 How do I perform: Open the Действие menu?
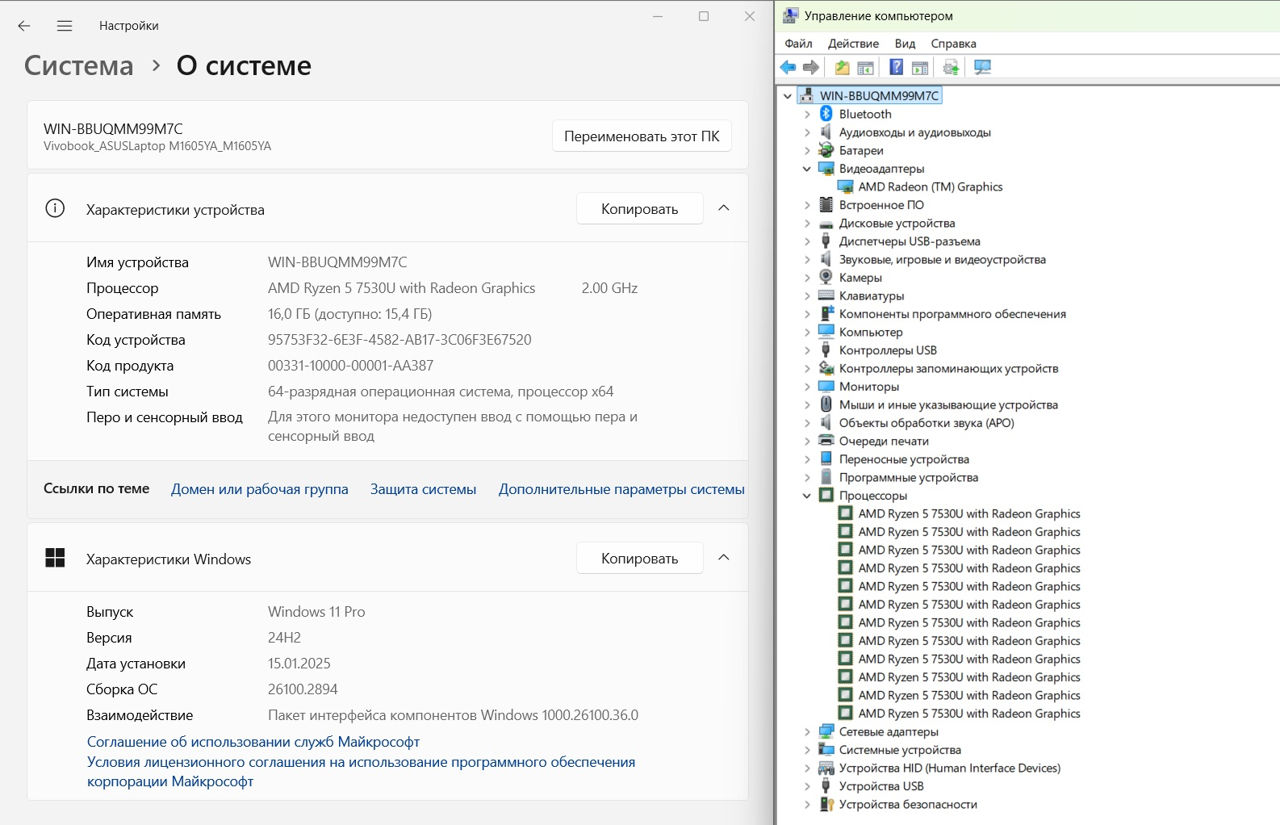(853, 44)
